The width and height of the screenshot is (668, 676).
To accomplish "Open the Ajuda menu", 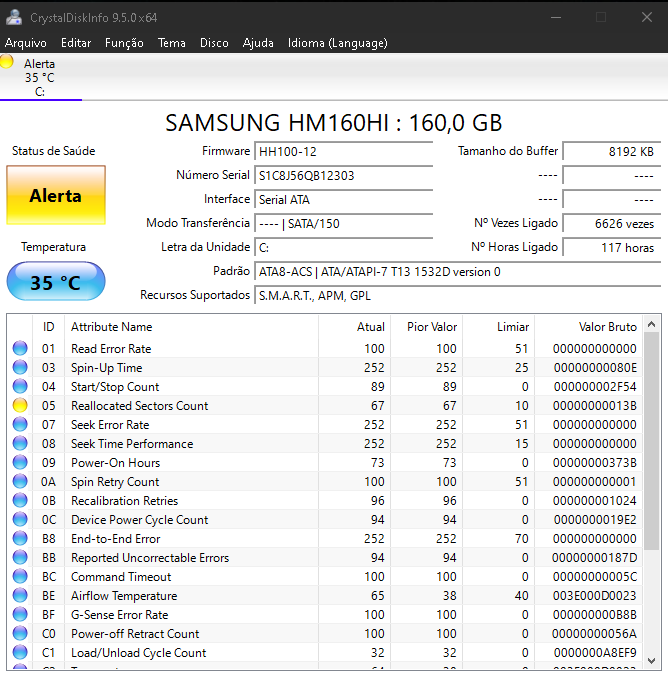I will tap(258, 43).
